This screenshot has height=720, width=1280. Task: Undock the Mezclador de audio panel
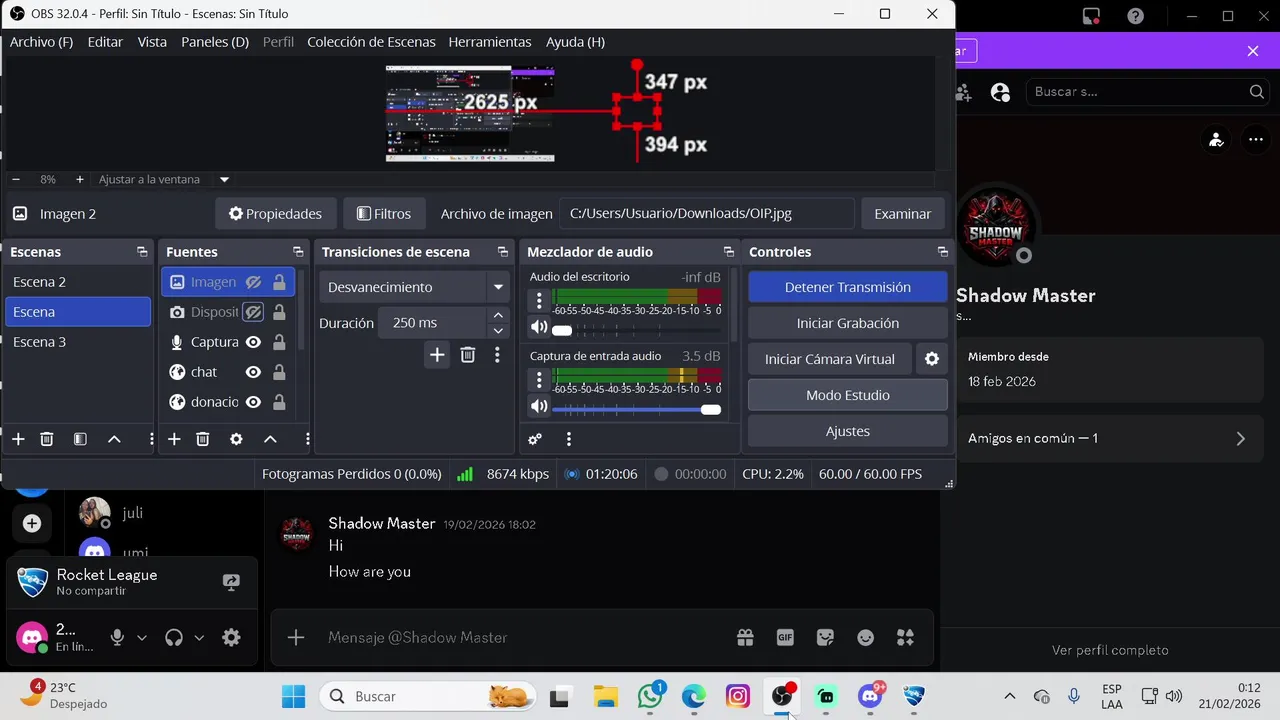(729, 252)
